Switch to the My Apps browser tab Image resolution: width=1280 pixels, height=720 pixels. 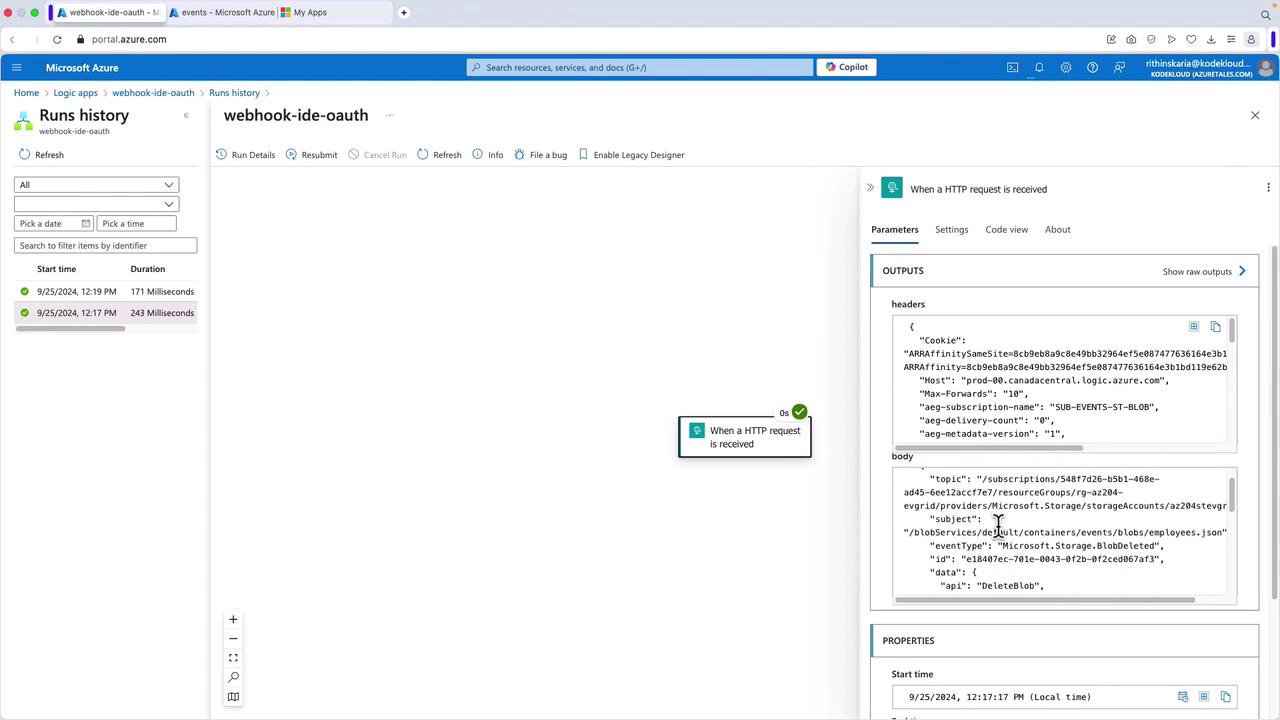pyautogui.click(x=334, y=13)
